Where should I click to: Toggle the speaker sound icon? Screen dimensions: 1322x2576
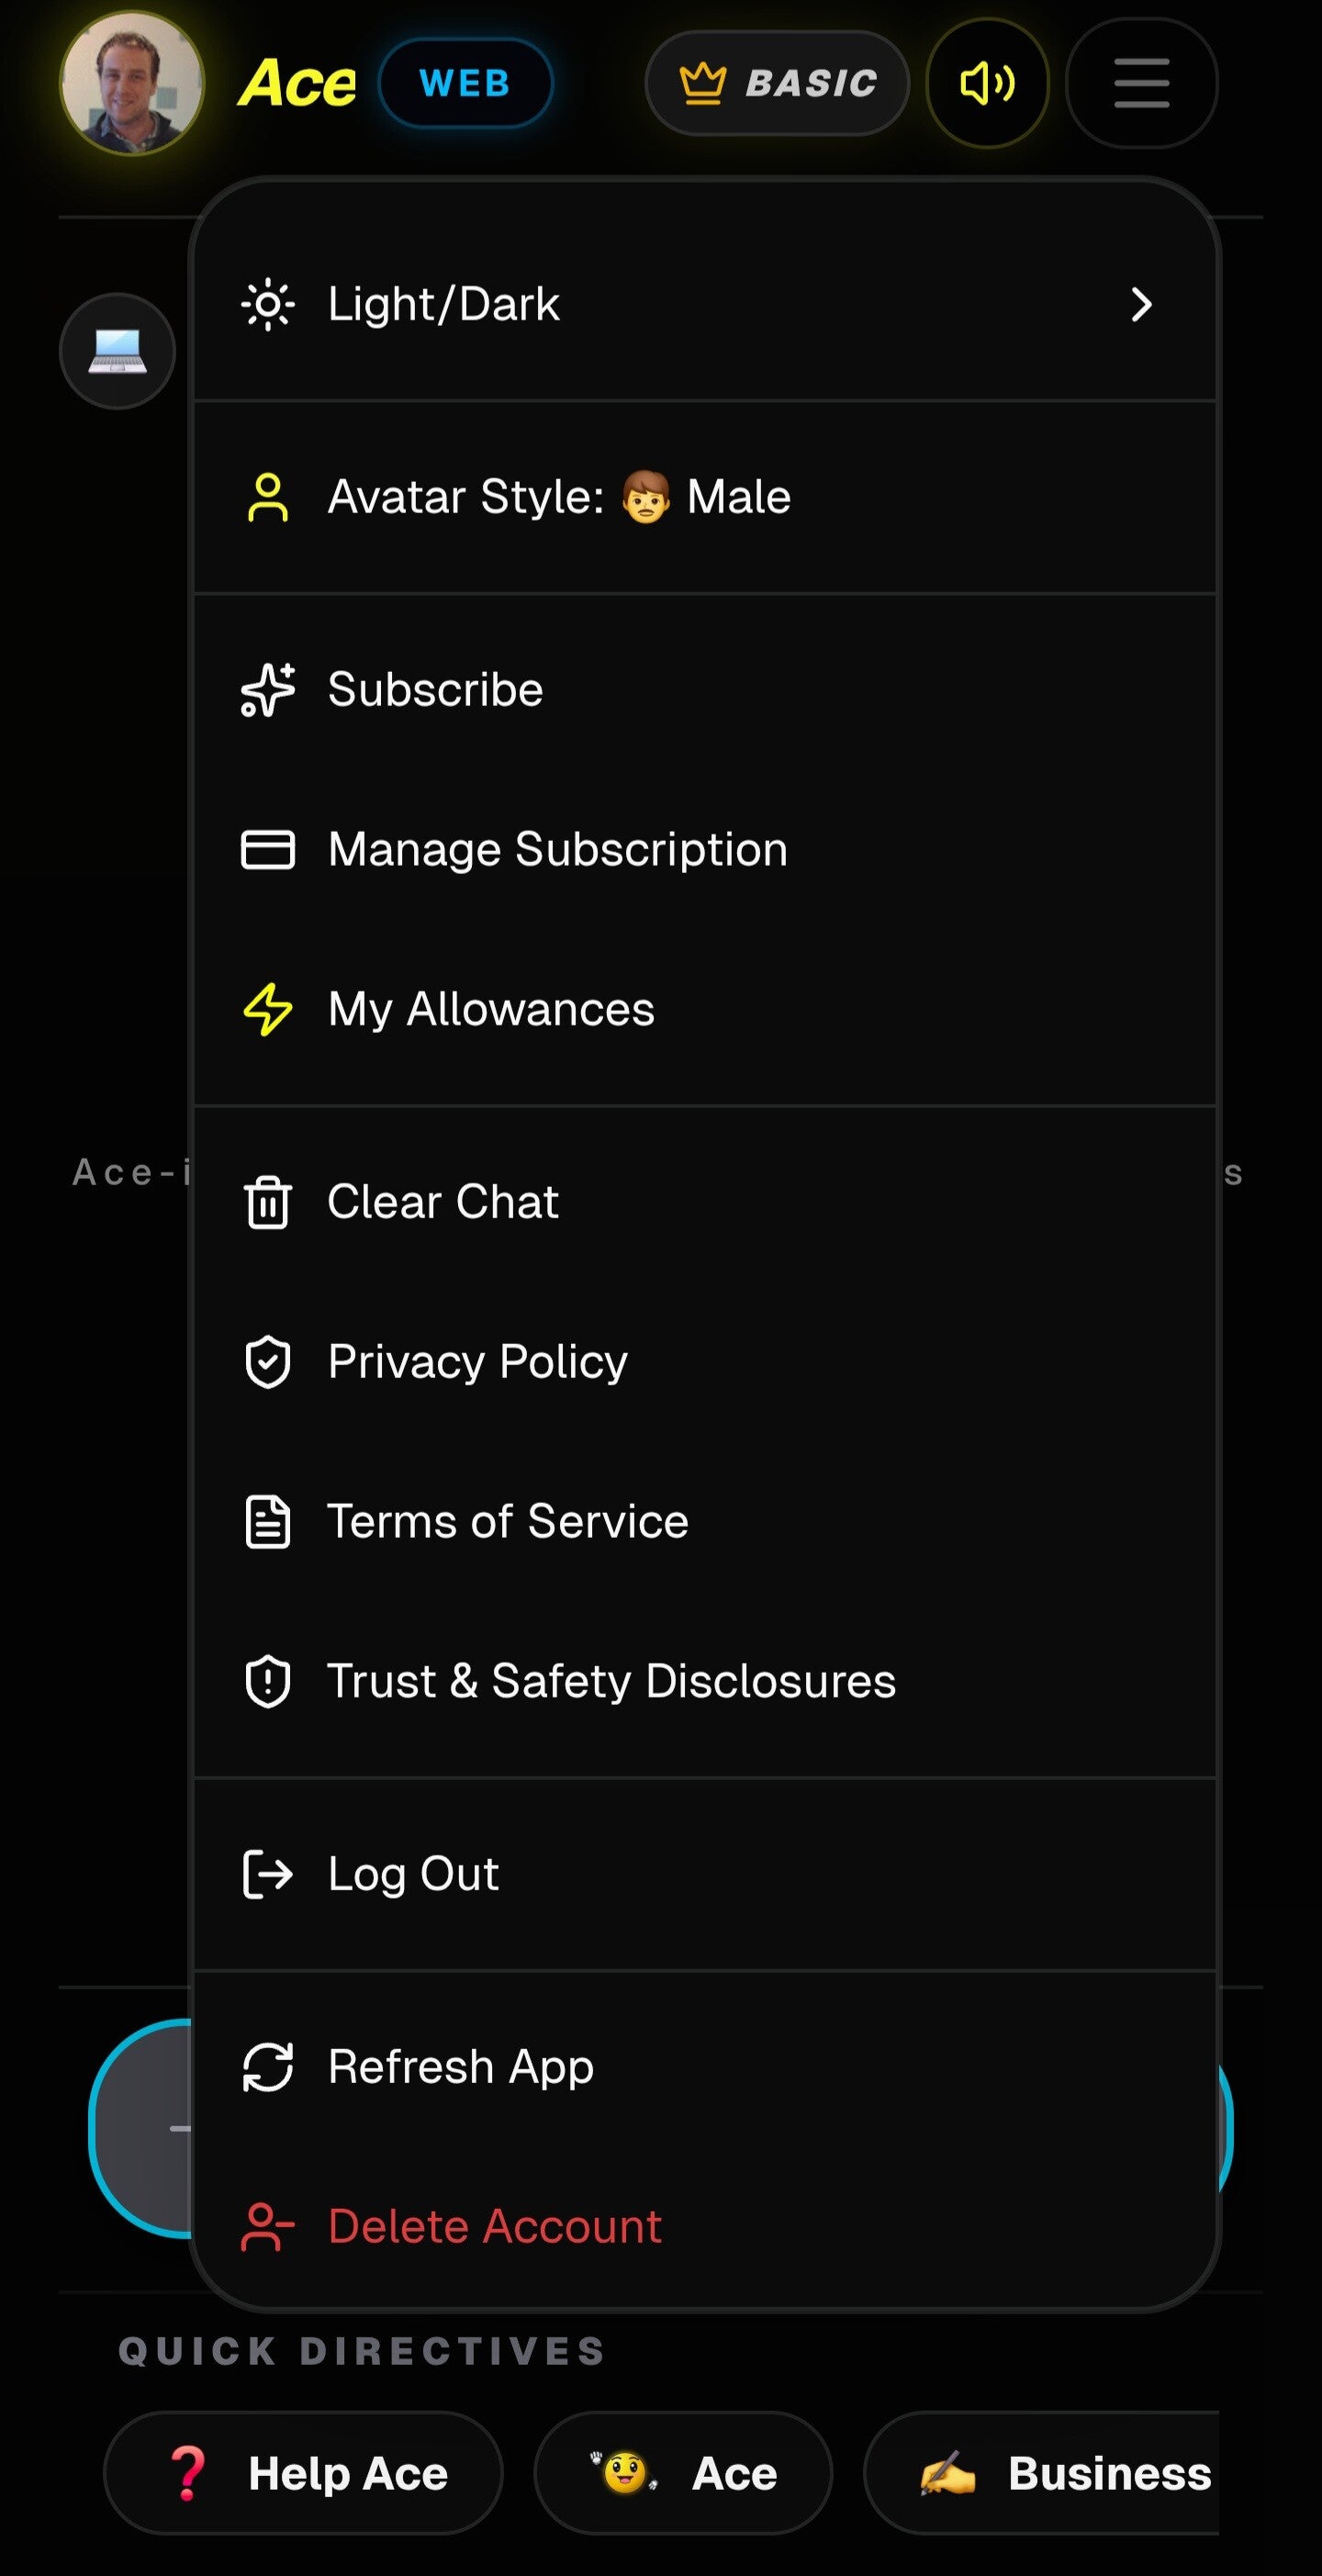(x=987, y=83)
